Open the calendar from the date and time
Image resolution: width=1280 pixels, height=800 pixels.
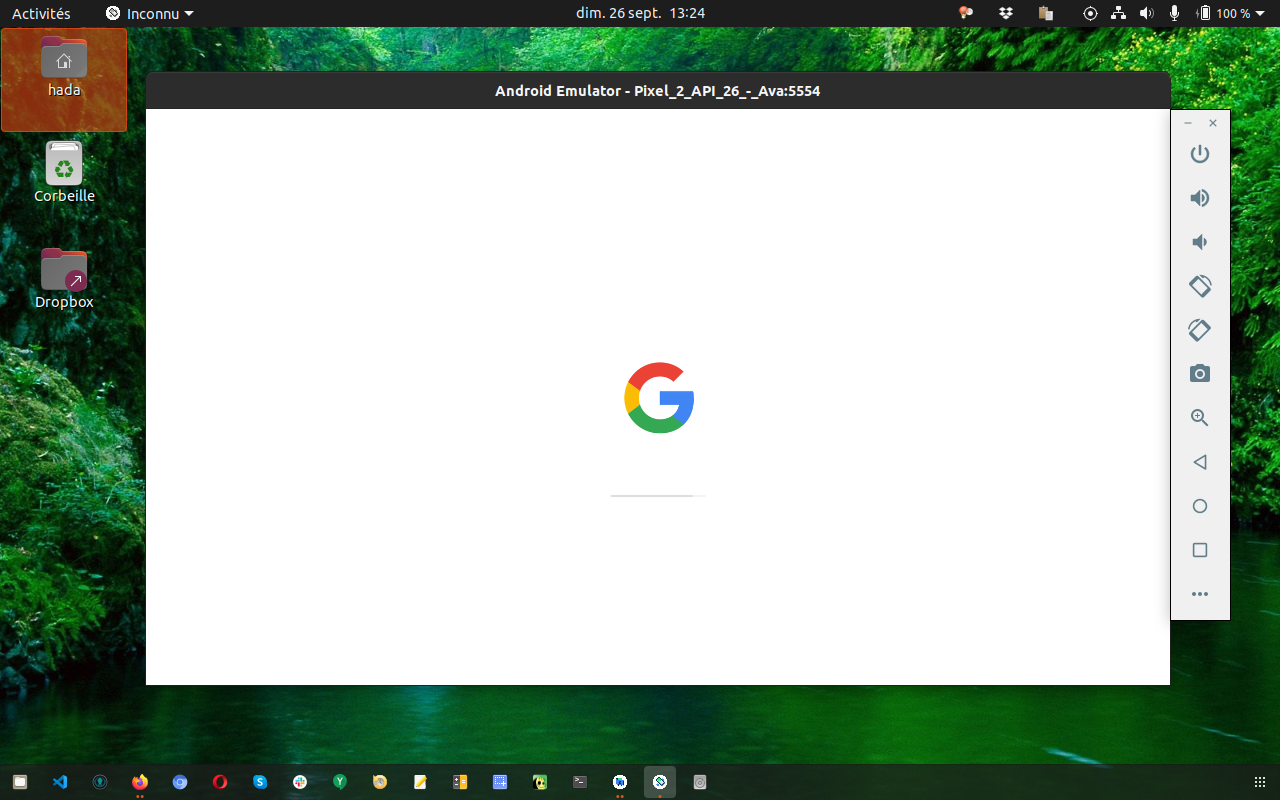point(640,13)
